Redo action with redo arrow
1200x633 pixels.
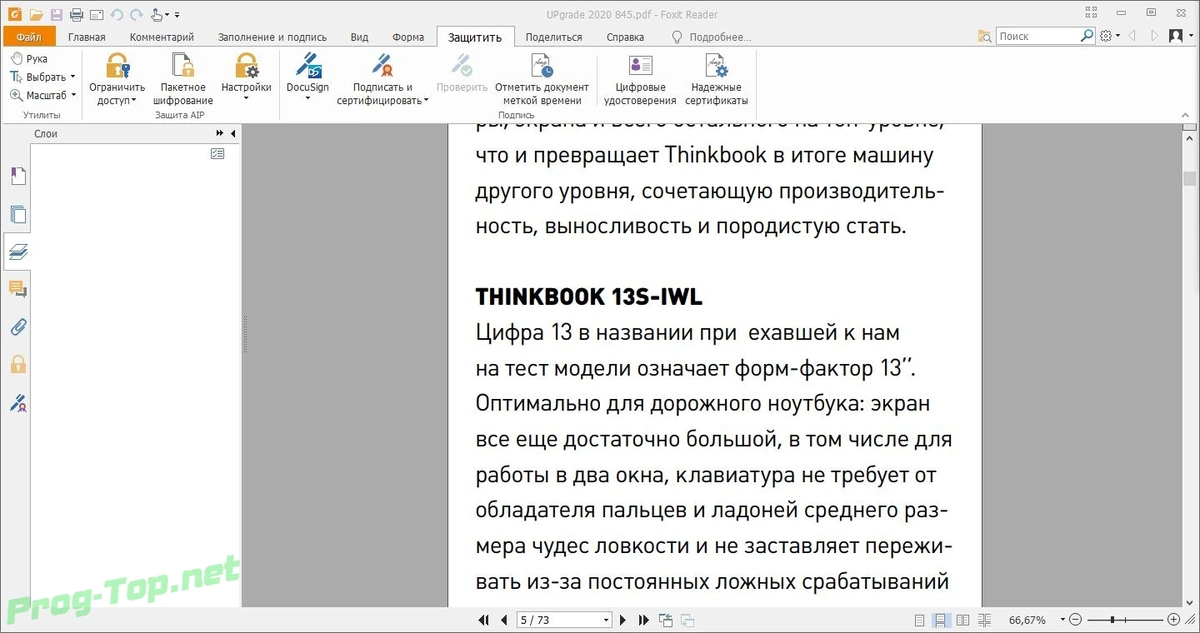135,14
